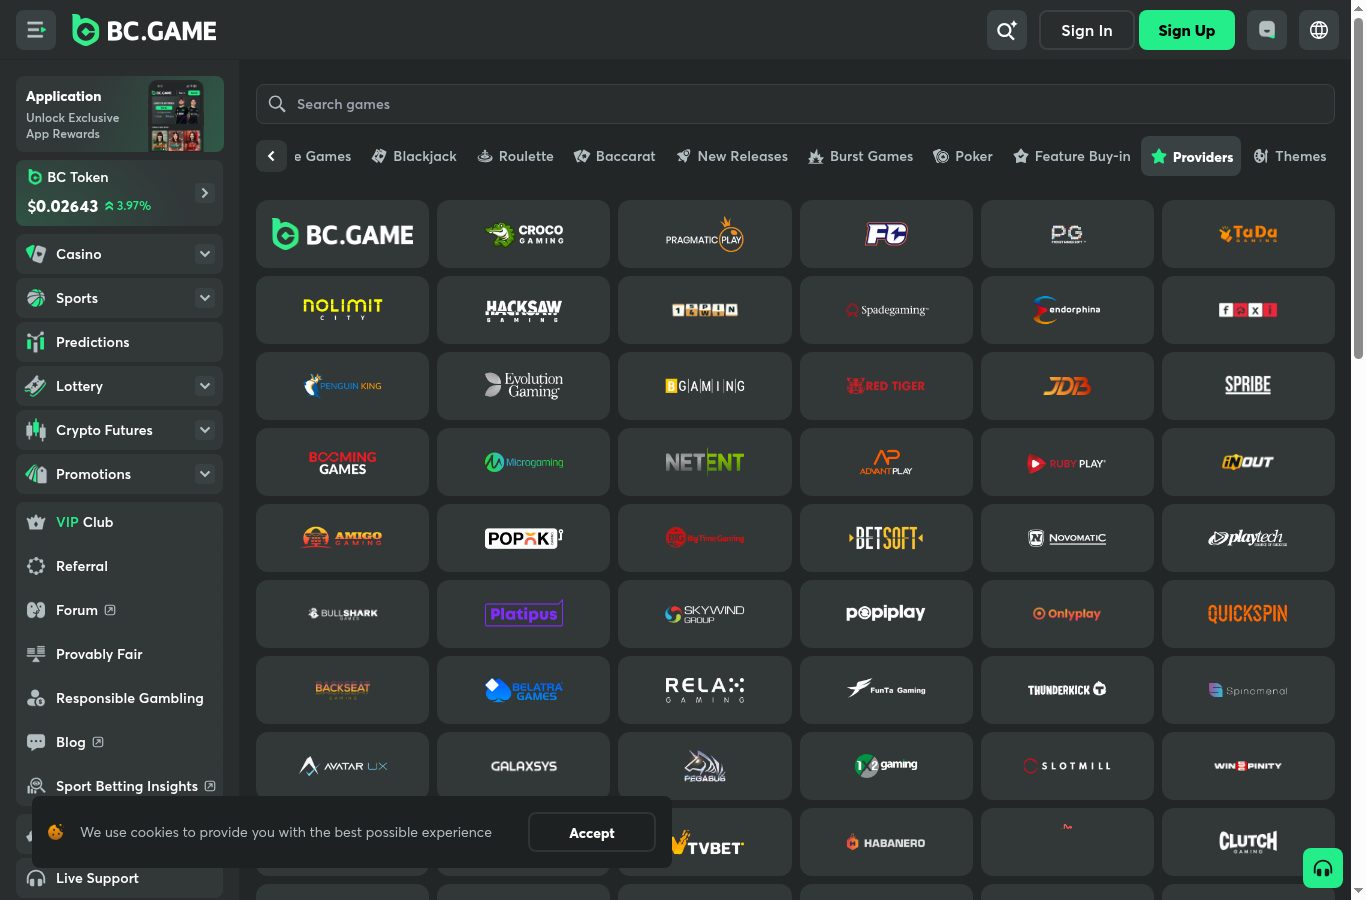Select the Hacksaw Gaming provider tile

(x=523, y=310)
